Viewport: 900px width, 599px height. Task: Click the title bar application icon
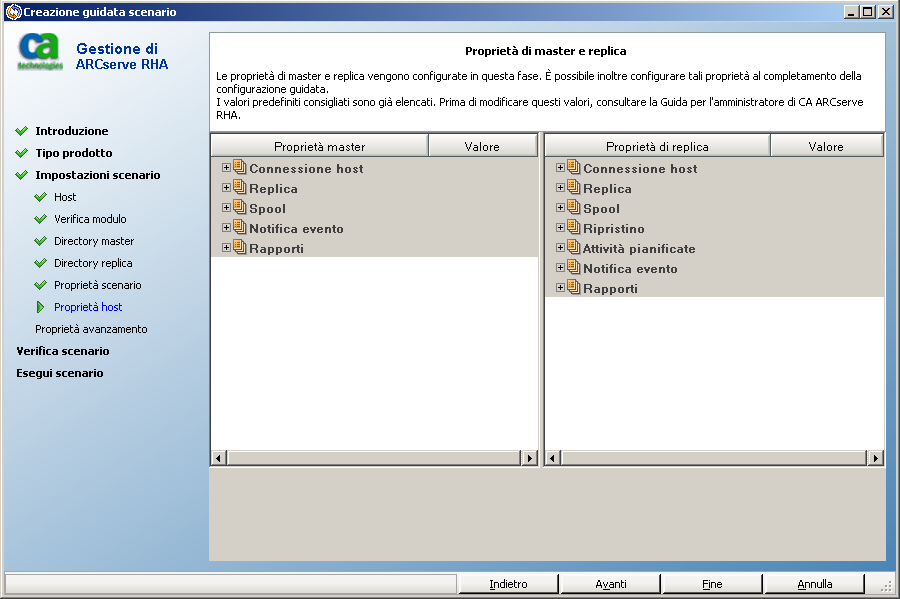13,11
